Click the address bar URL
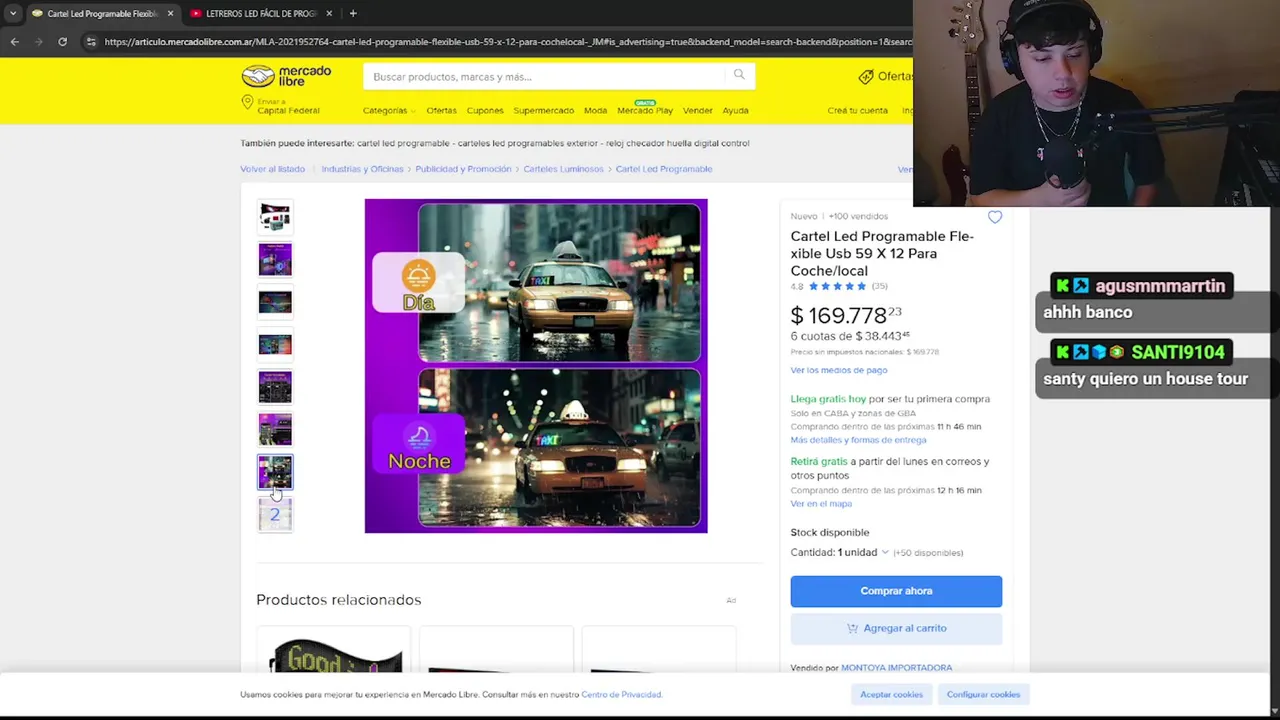This screenshot has width=1280, height=720. [x=507, y=42]
